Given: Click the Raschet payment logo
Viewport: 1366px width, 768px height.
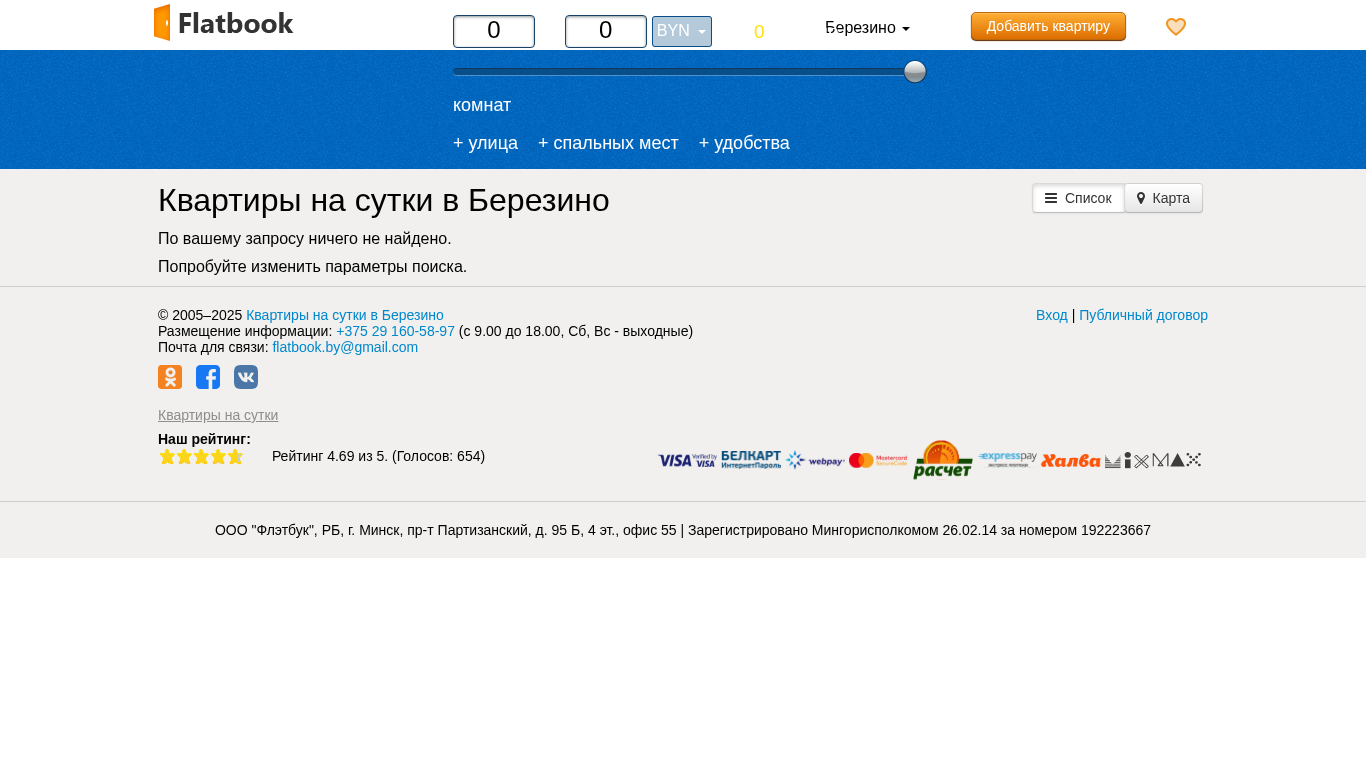Looking at the screenshot, I should pos(942,460).
